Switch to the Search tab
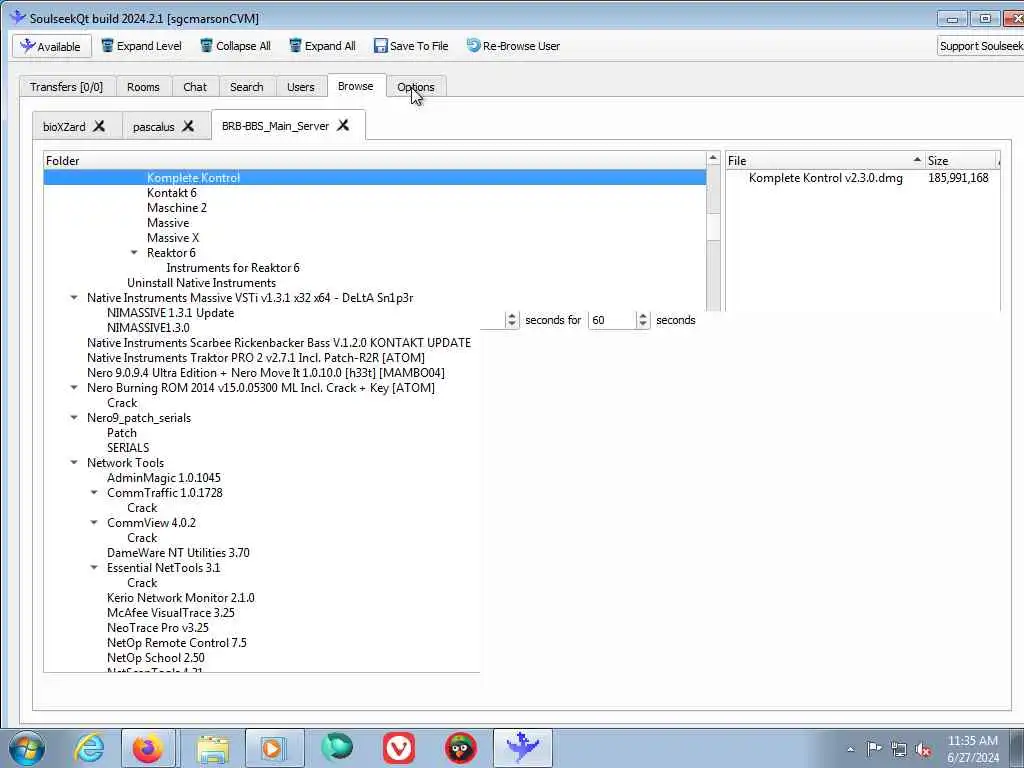 tap(246, 87)
